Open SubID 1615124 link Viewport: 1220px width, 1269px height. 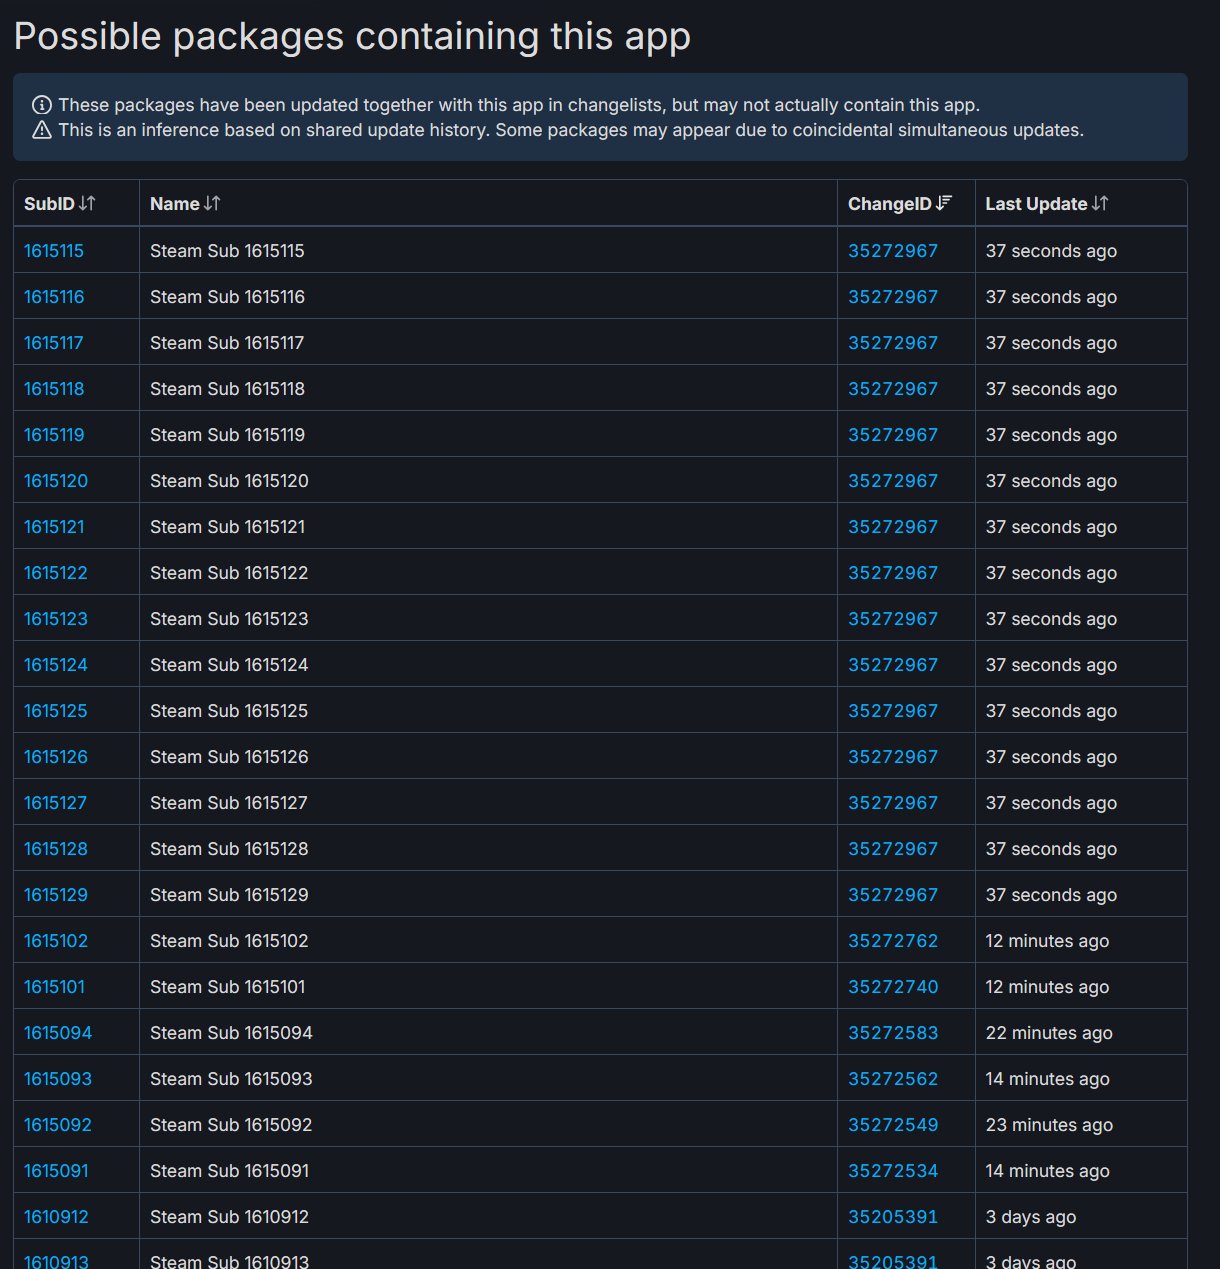point(56,665)
